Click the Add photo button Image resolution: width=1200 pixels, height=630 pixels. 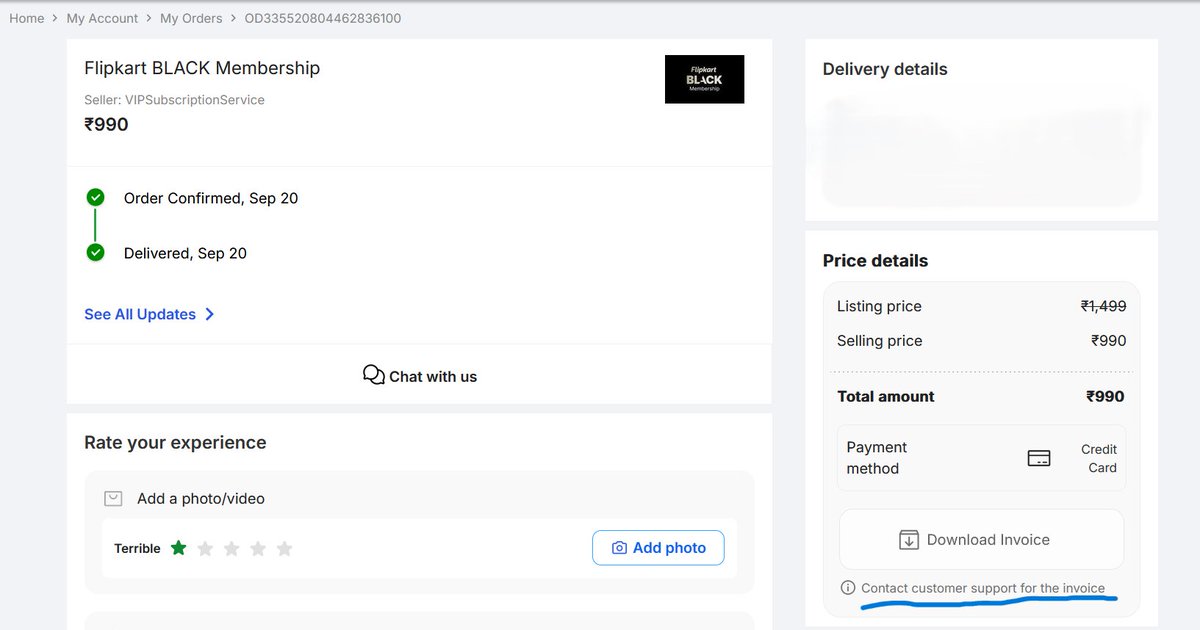pyautogui.click(x=658, y=548)
